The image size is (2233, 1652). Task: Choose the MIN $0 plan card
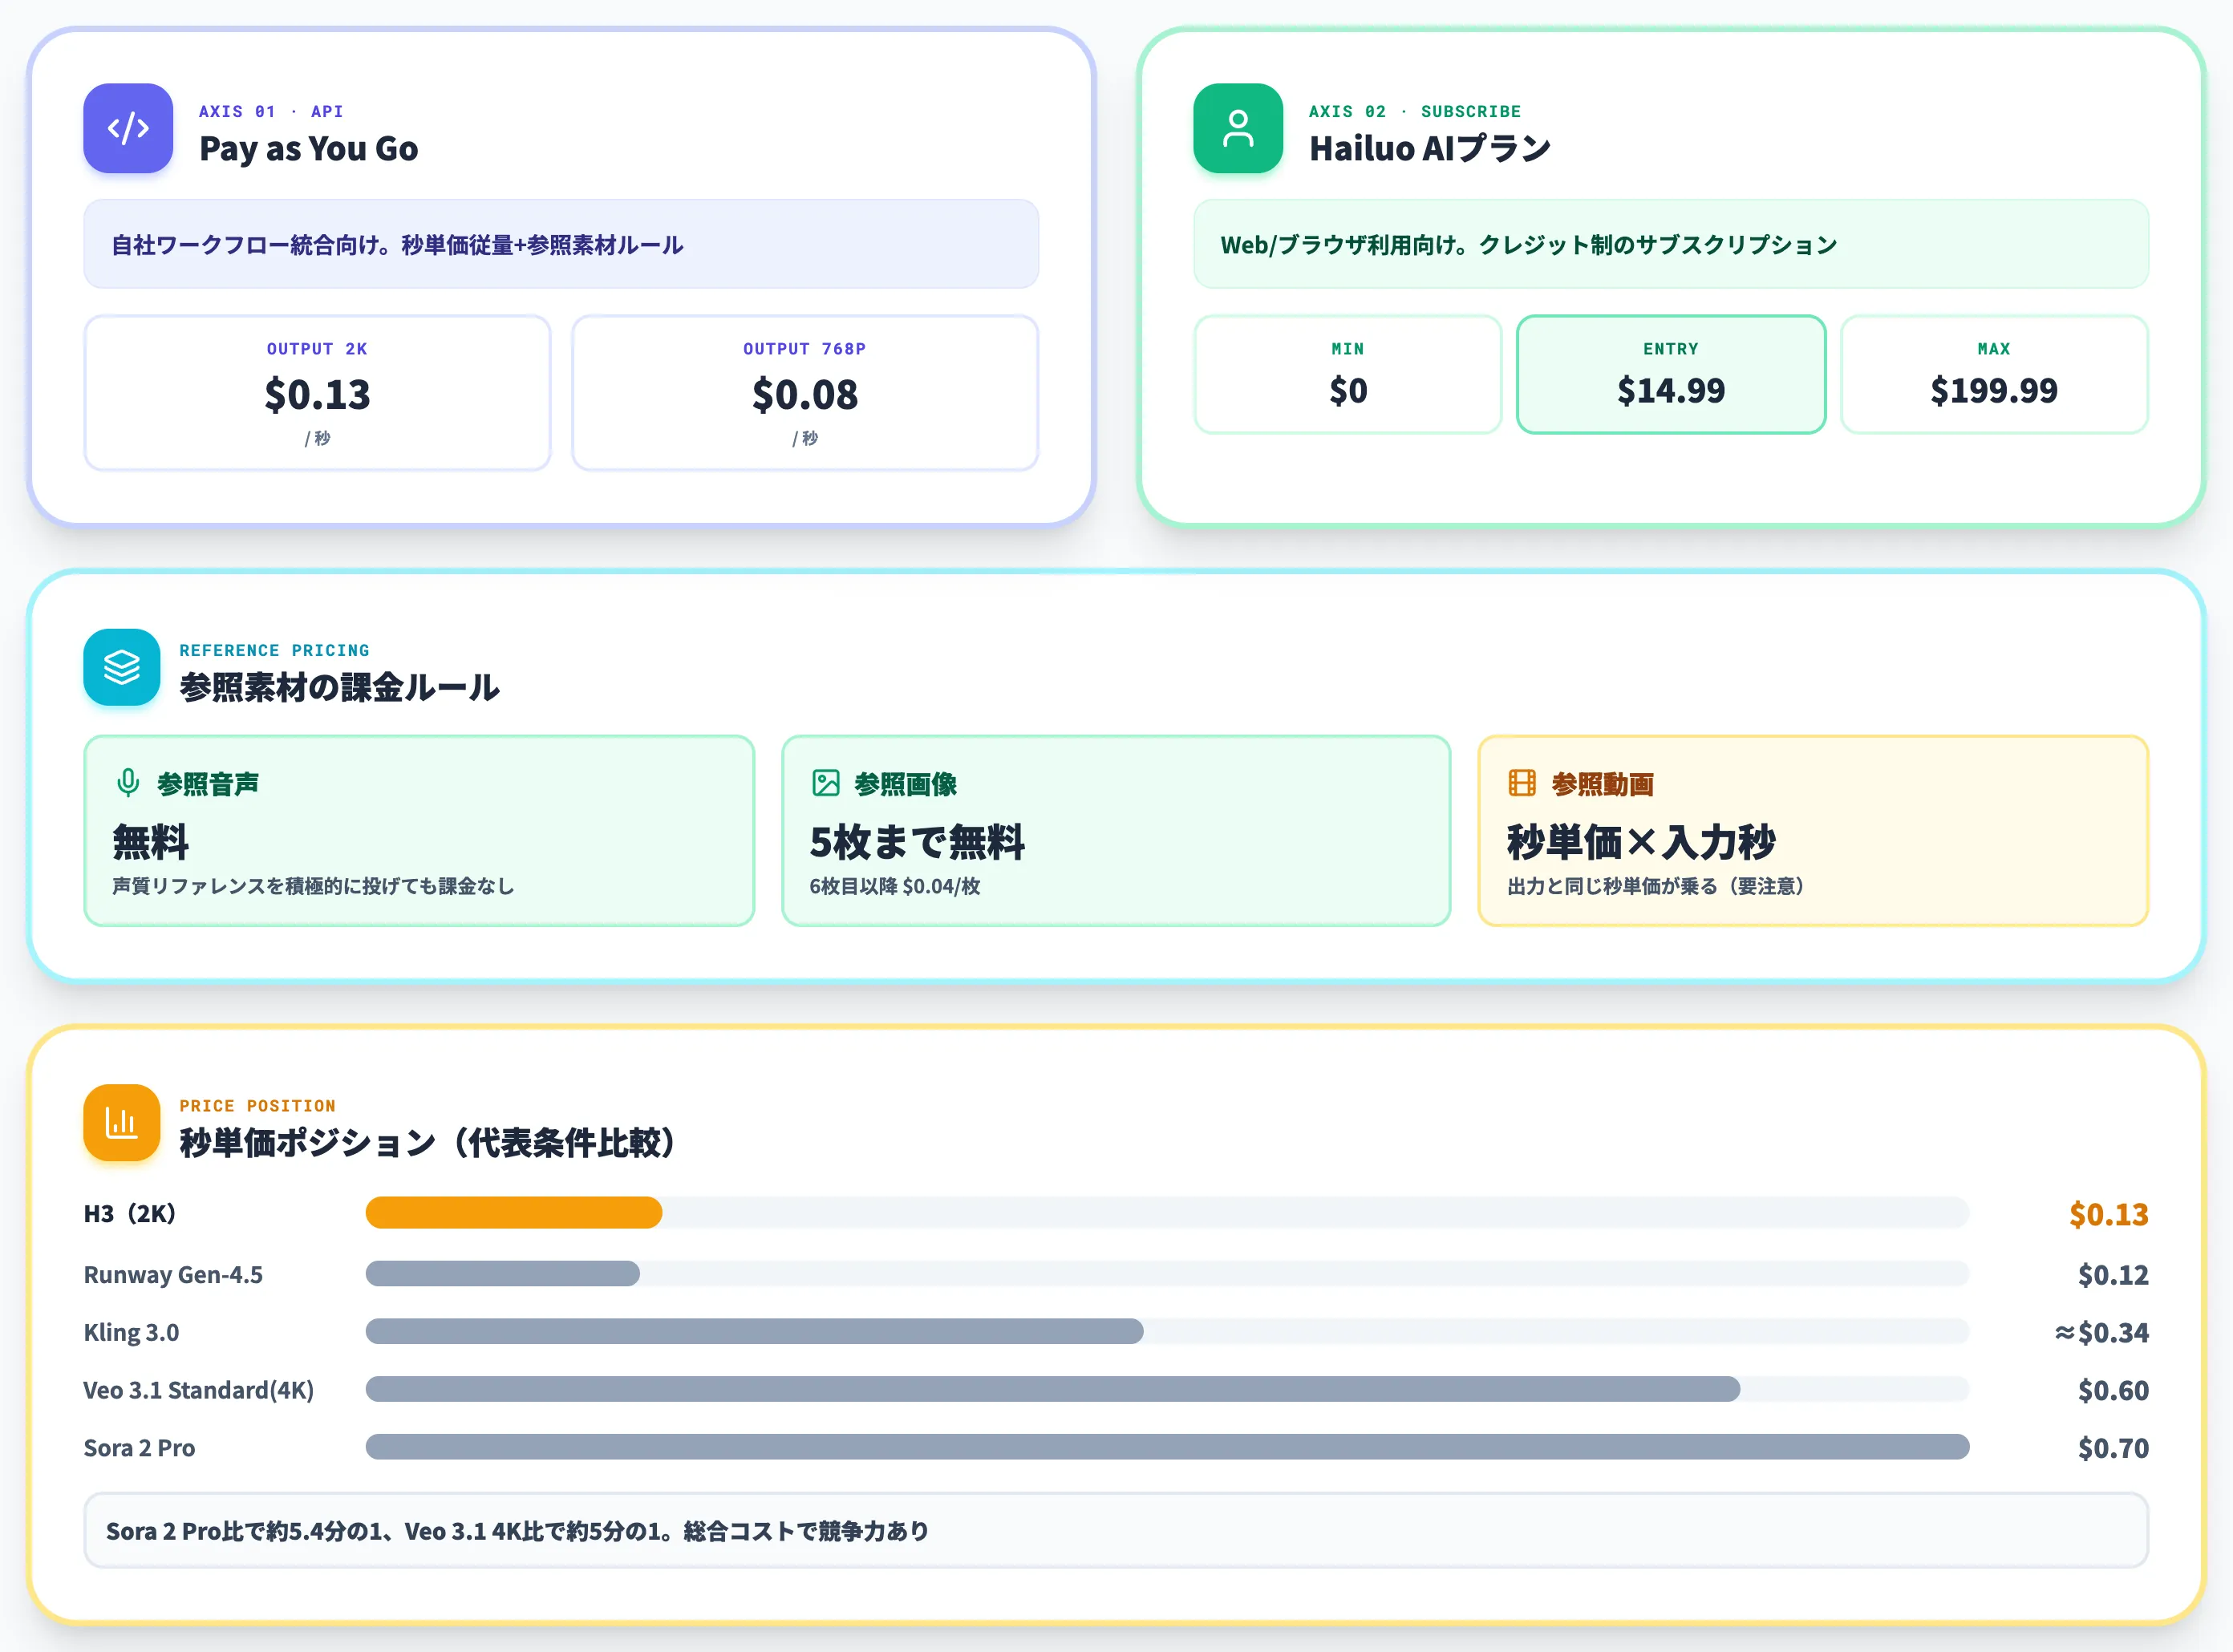coord(1348,374)
